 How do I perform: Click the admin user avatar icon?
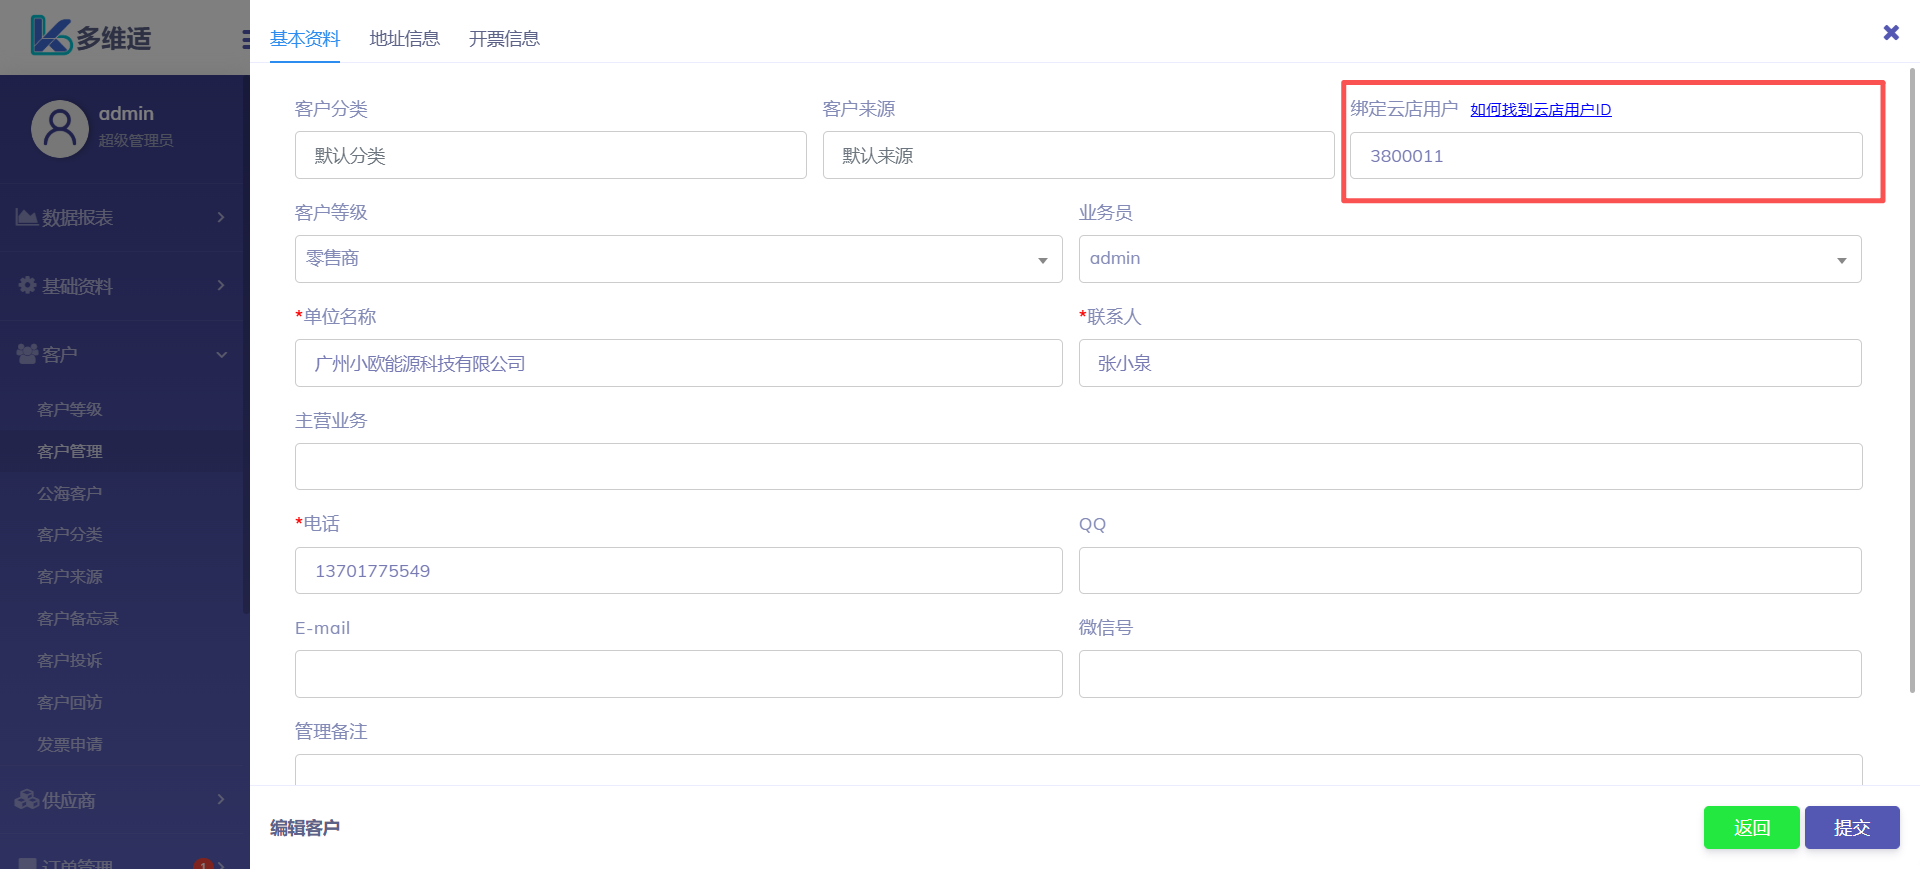point(60,129)
